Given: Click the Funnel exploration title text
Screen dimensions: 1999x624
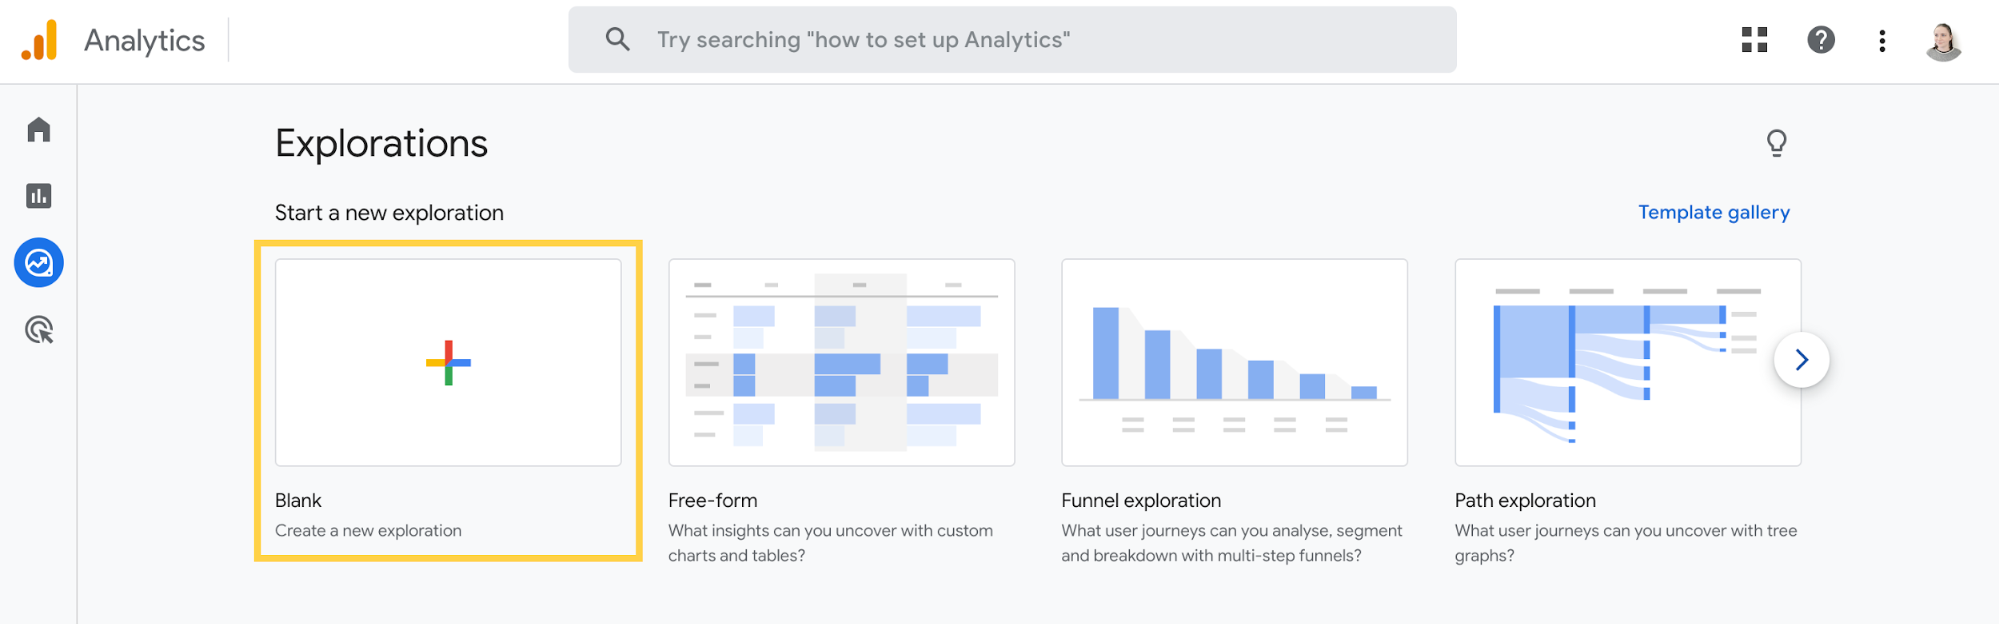Looking at the screenshot, I should pyautogui.click(x=1141, y=500).
